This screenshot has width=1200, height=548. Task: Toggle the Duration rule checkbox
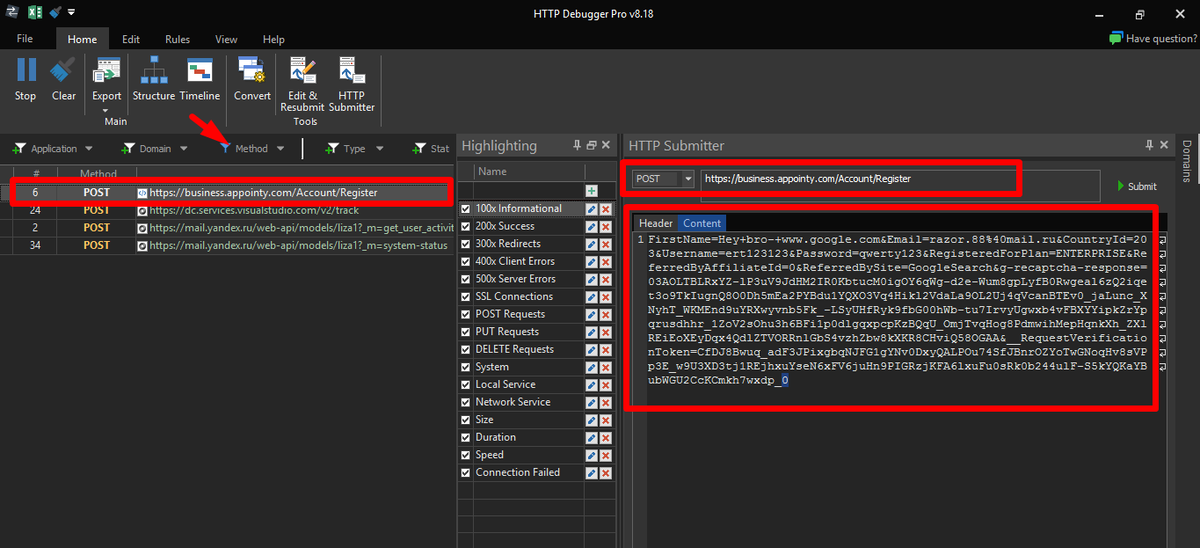(466, 437)
